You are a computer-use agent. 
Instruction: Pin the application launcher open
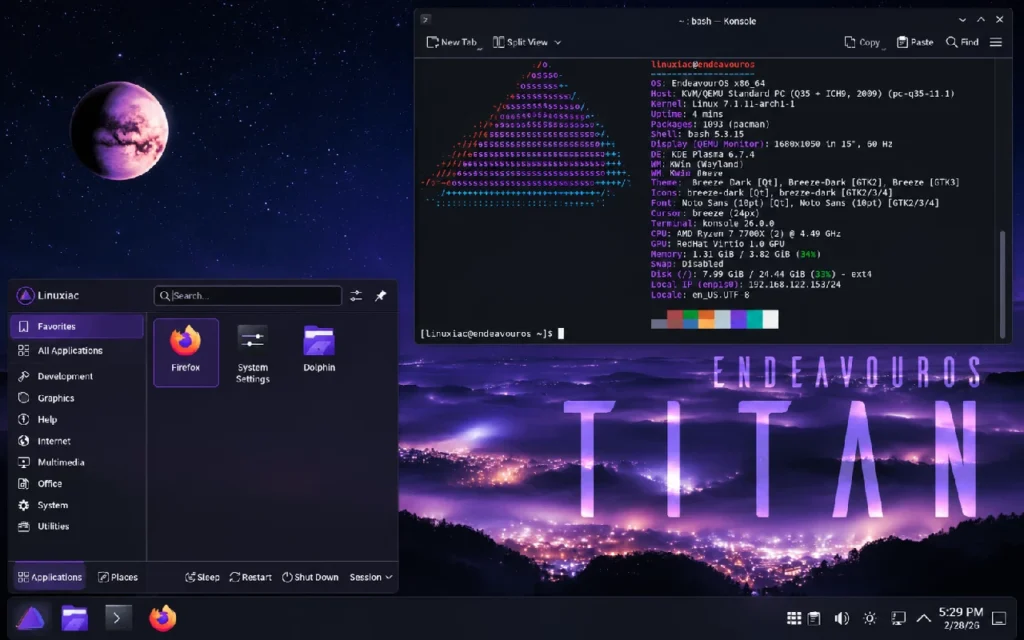click(381, 296)
